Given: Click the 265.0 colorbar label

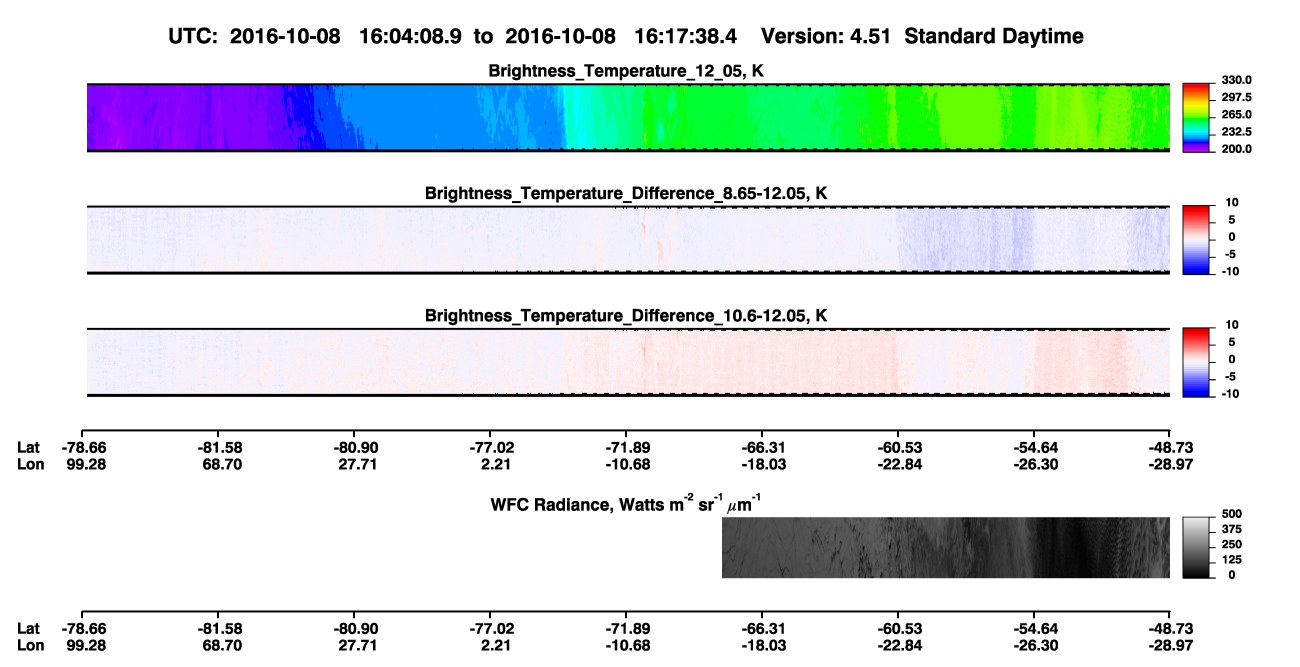Looking at the screenshot, I should tap(1235, 114).
